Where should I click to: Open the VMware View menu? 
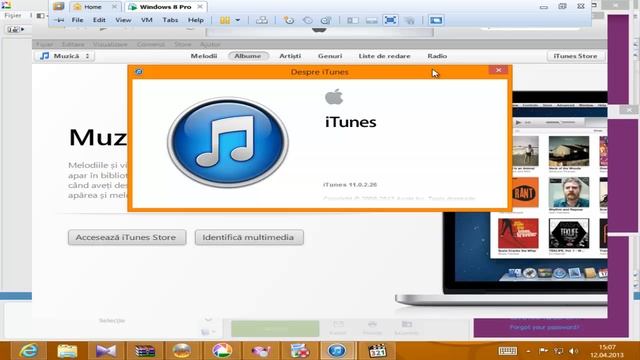coord(123,20)
